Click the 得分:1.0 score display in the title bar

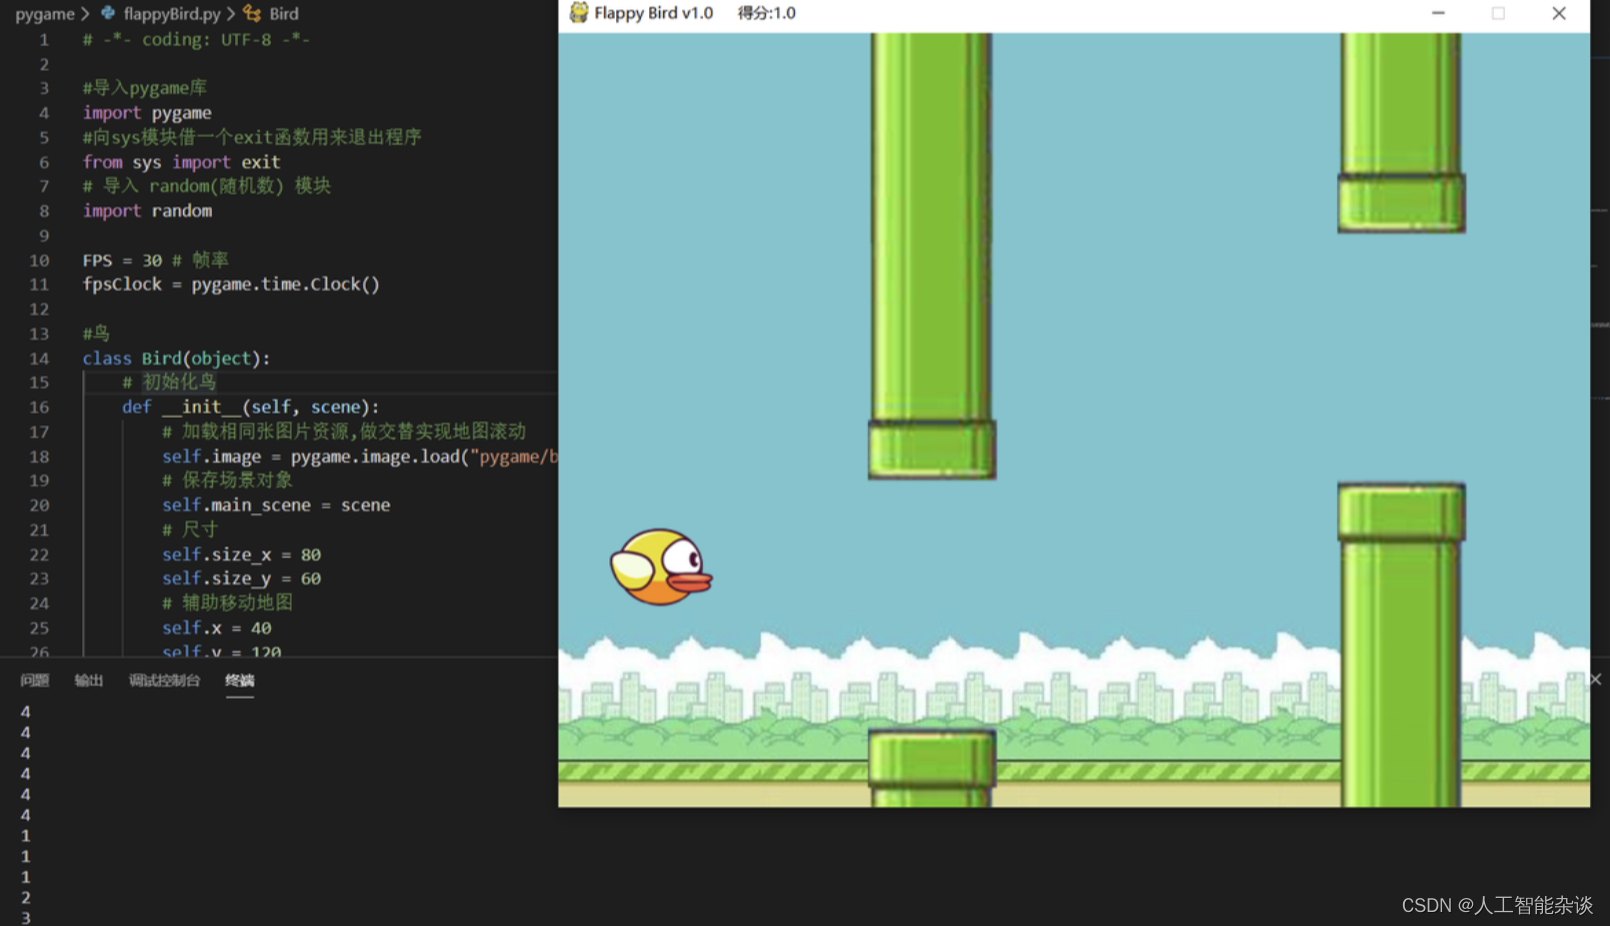765,13
